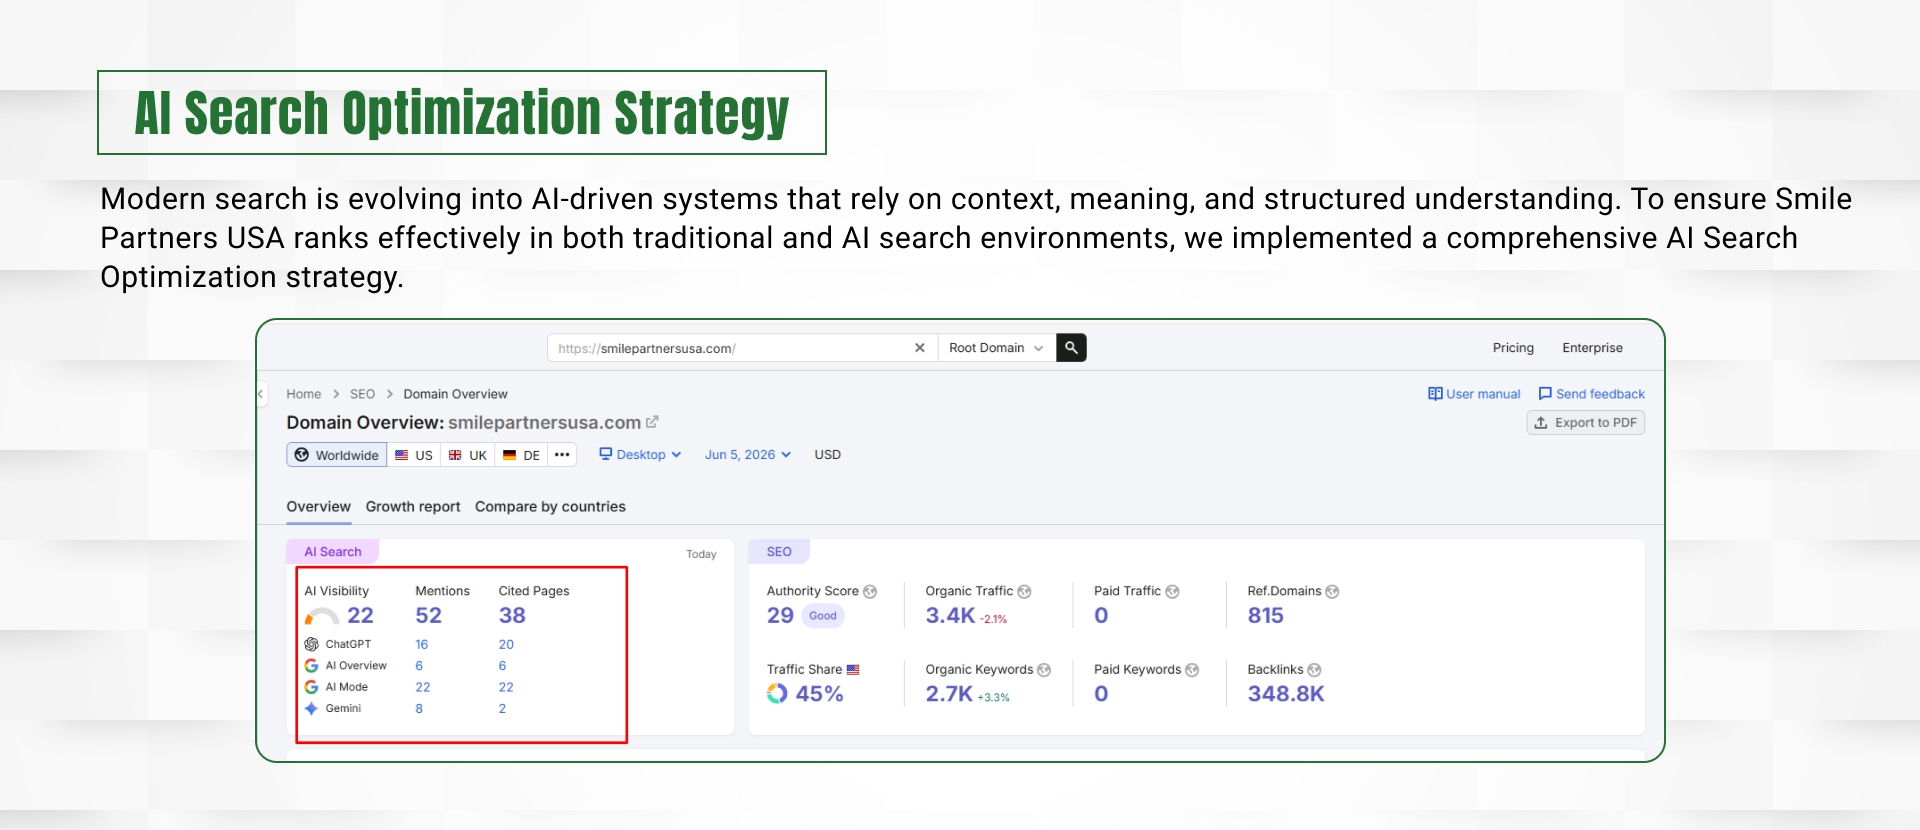This screenshot has width=1920, height=830.
Task: Switch to the Compare by countries tab
Action: (550, 507)
